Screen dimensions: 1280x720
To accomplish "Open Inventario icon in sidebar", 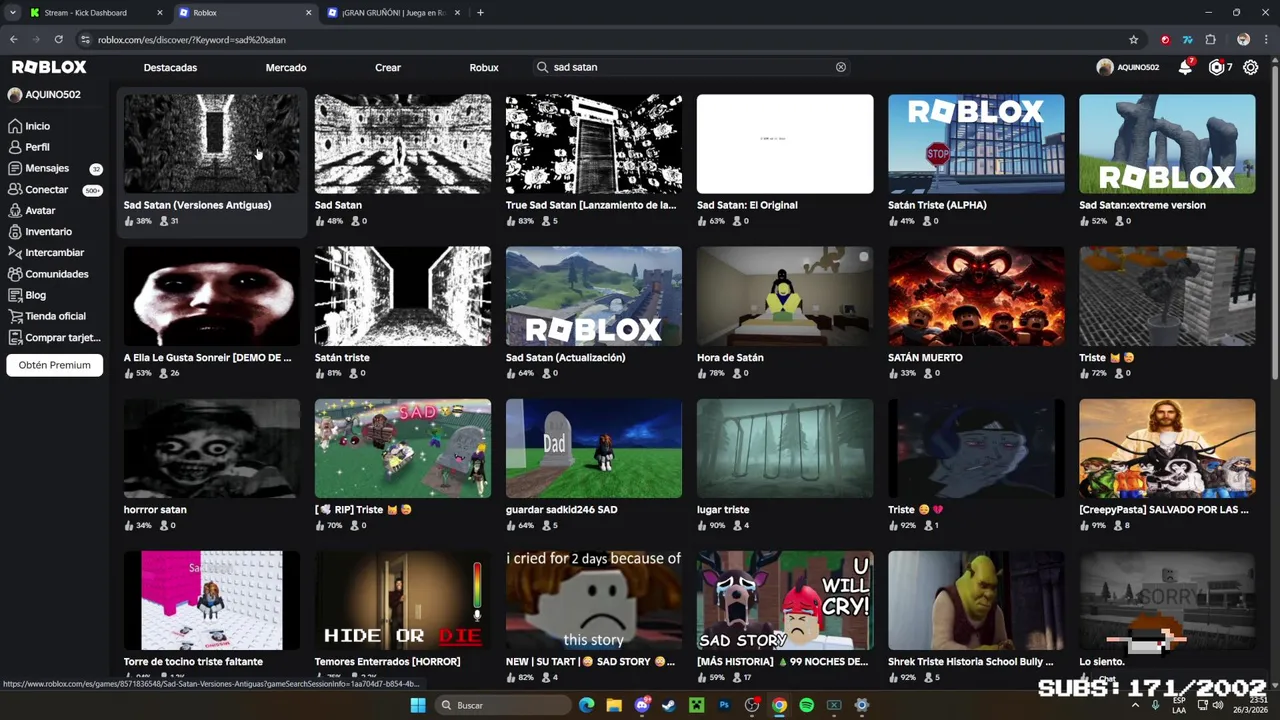I will click(x=14, y=231).
